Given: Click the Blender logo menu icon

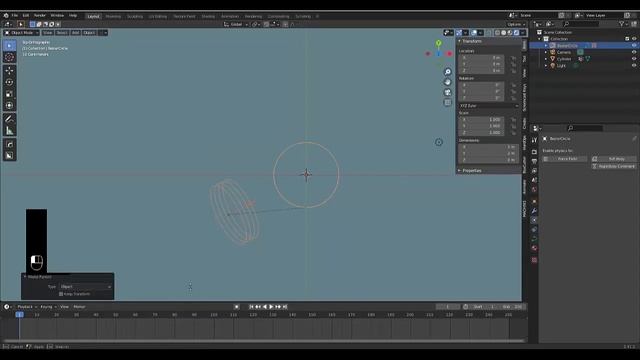Looking at the screenshot, I should [6, 16].
